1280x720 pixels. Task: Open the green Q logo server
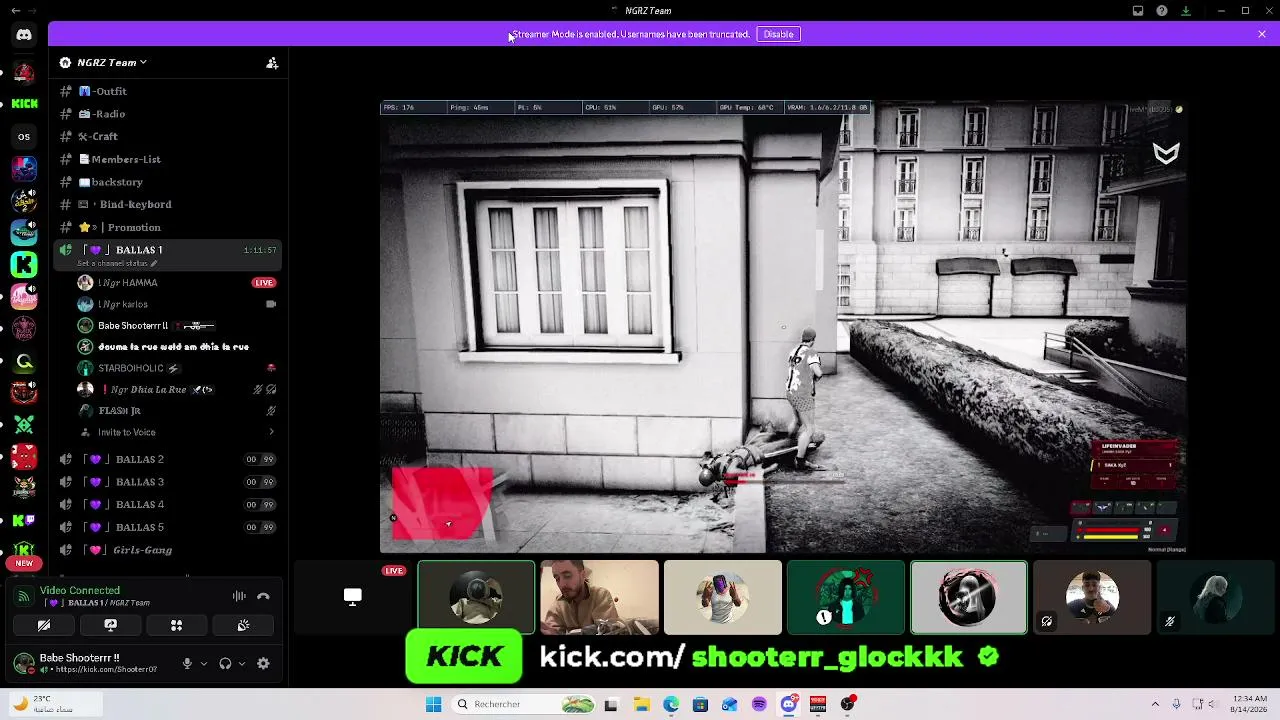24,362
